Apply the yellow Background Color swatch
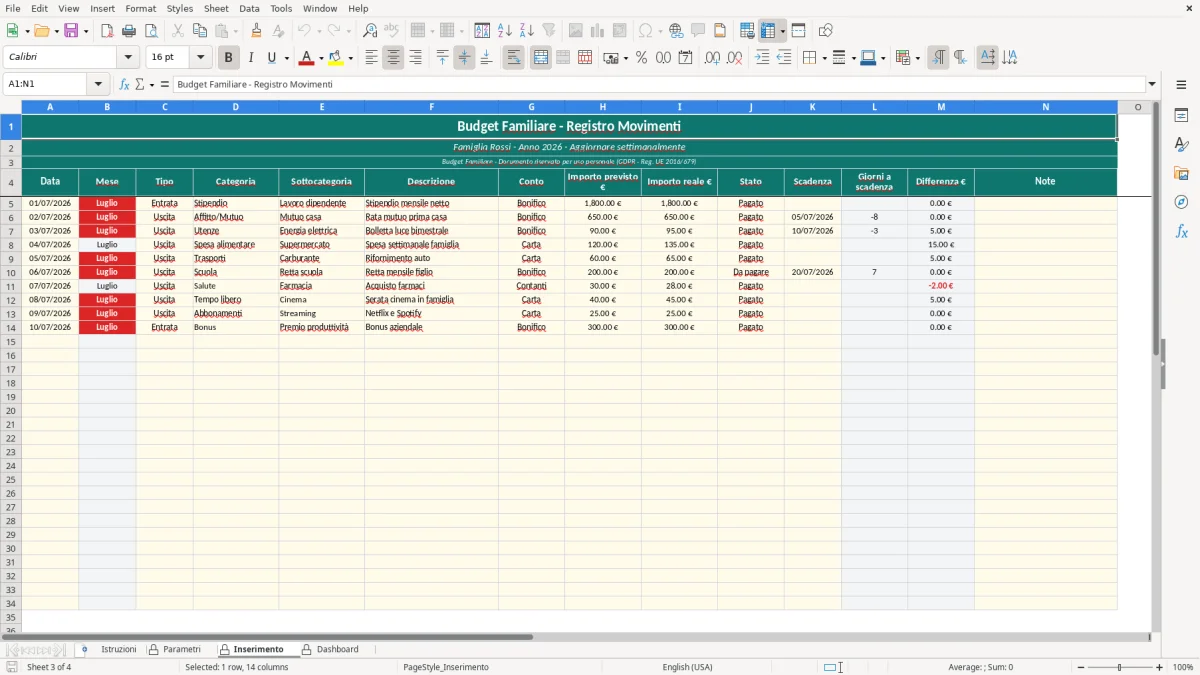1200x675 pixels. pos(336,58)
